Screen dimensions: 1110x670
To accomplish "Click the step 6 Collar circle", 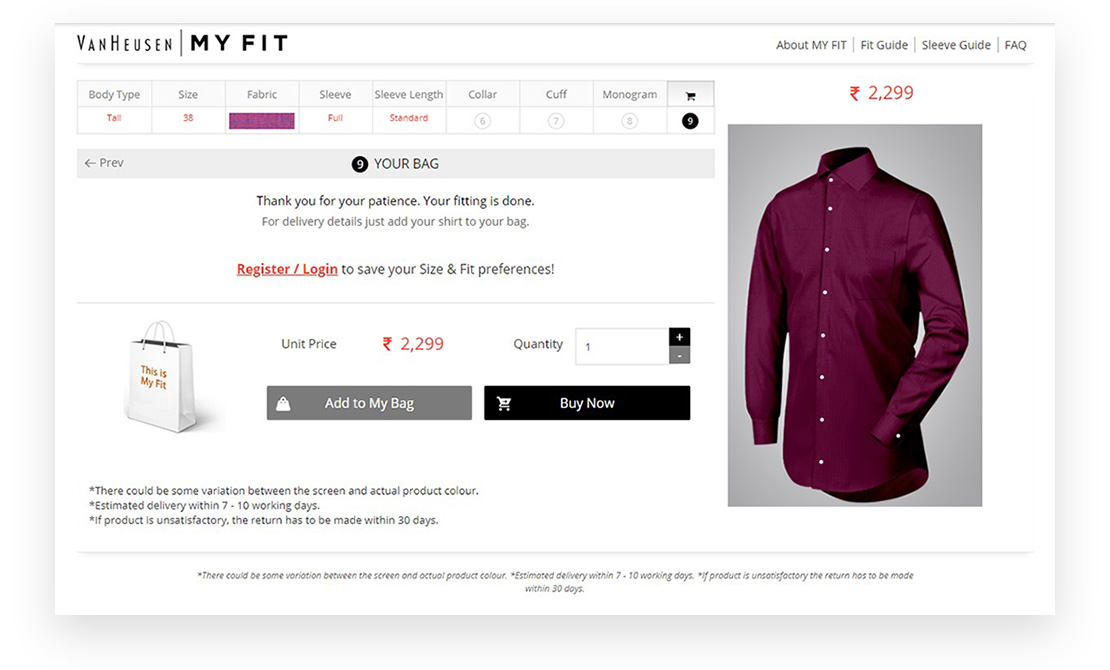I will (483, 121).
